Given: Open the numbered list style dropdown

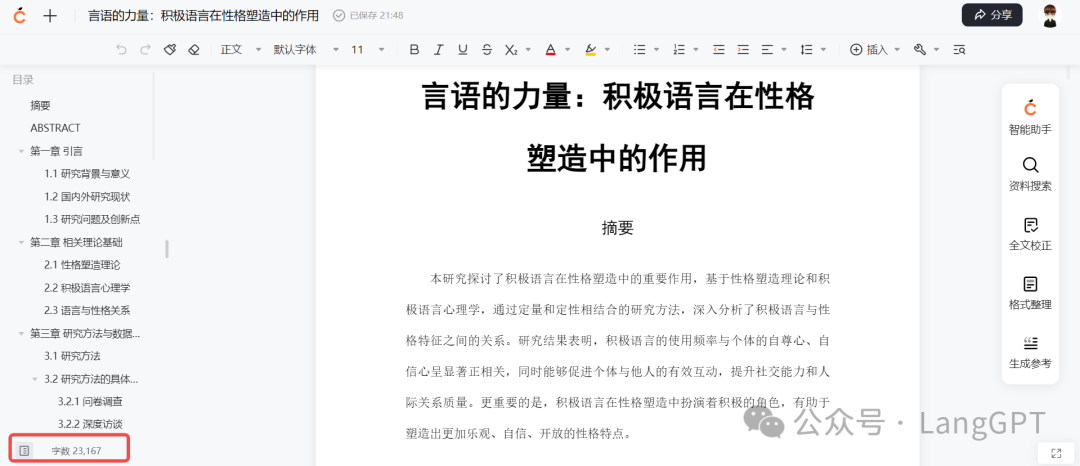Looking at the screenshot, I should click(x=696, y=50).
